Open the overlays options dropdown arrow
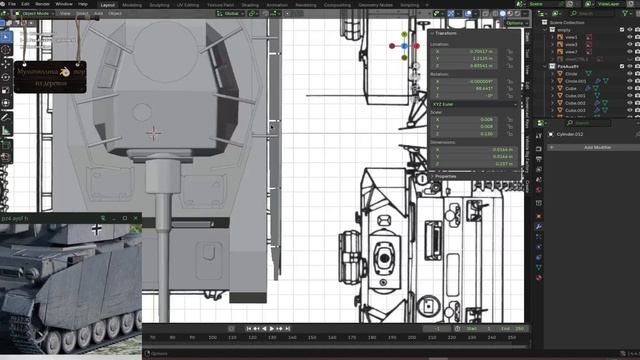Viewport: 640px width, 360px height. click(475, 13)
